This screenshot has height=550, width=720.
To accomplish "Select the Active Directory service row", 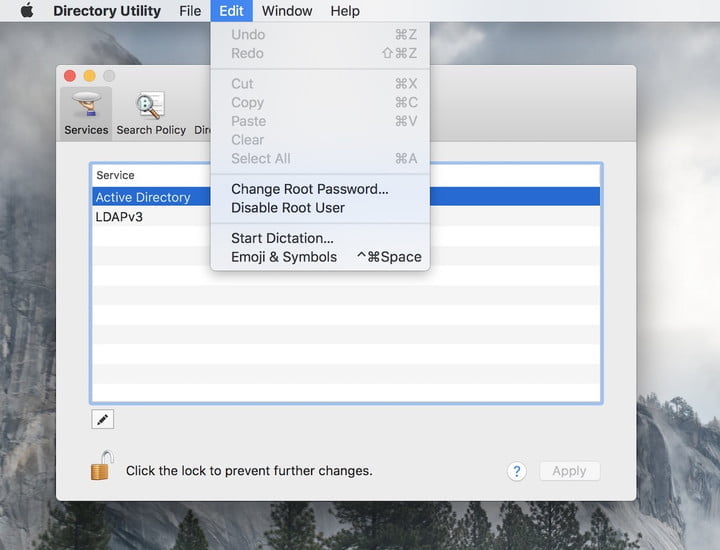I will click(346, 197).
